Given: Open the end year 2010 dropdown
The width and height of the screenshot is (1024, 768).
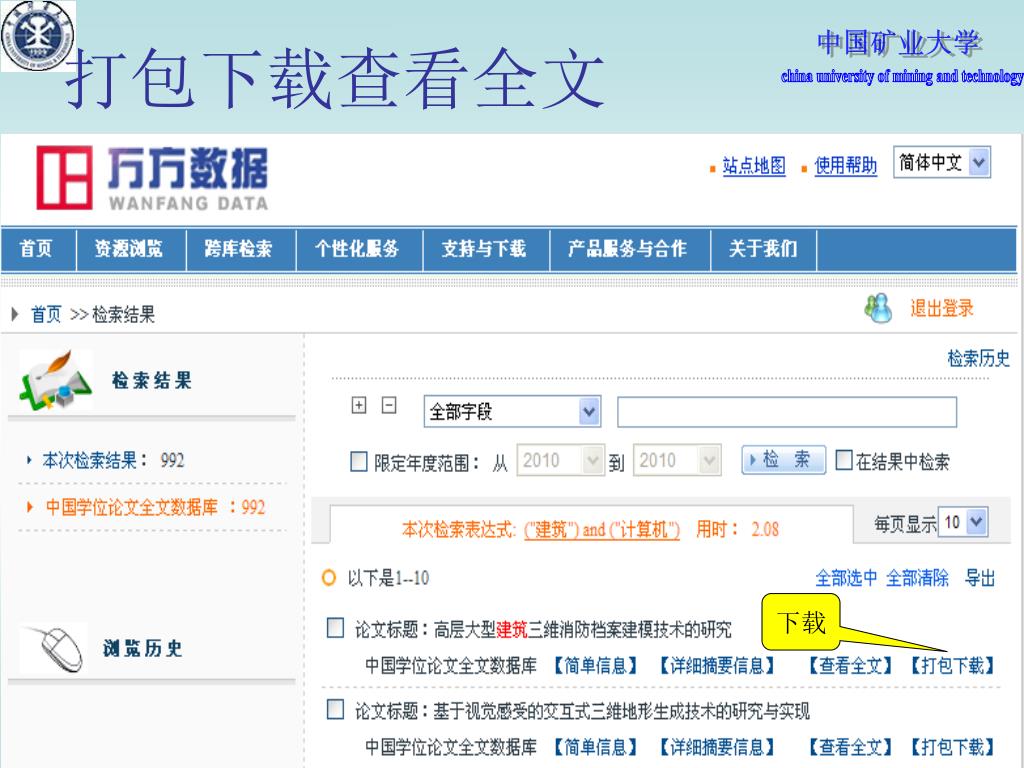Looking at the screenshot, I should click(x=677, y=460).
